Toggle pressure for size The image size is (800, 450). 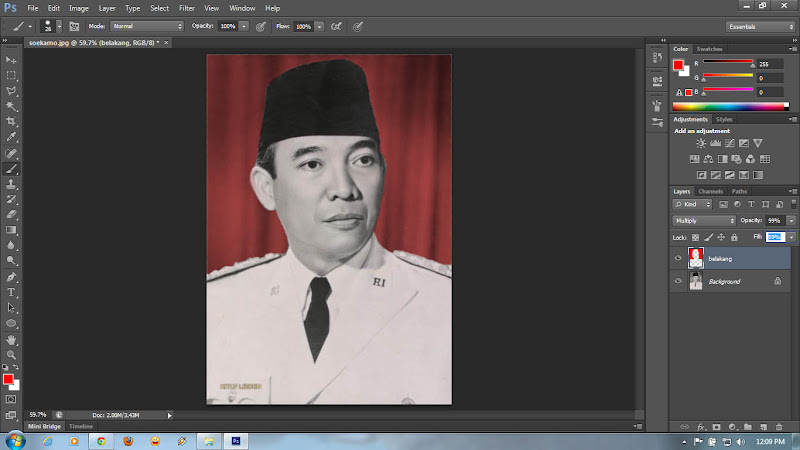[358, 27]
